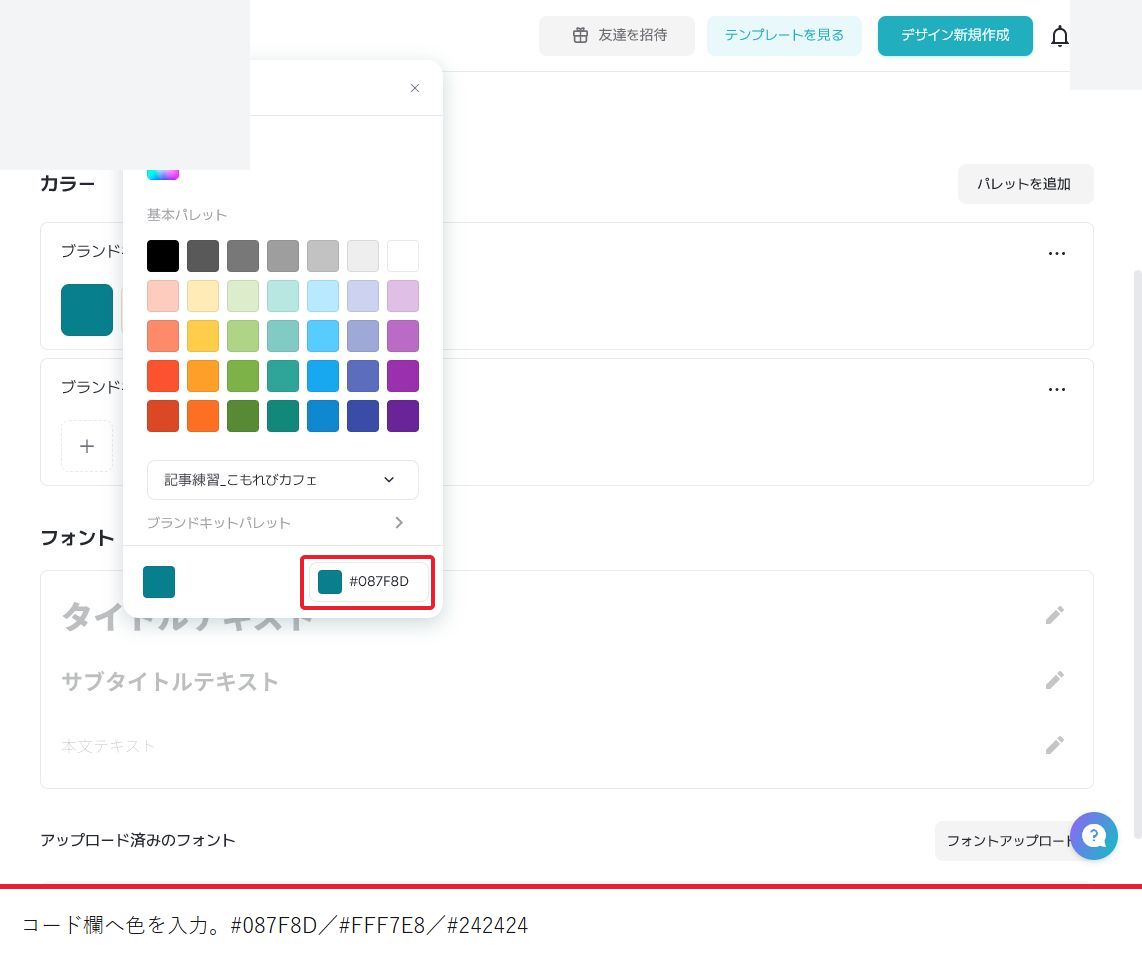Pick the white swatch in basic palette

pyautogui.click(x=403, y=256)
